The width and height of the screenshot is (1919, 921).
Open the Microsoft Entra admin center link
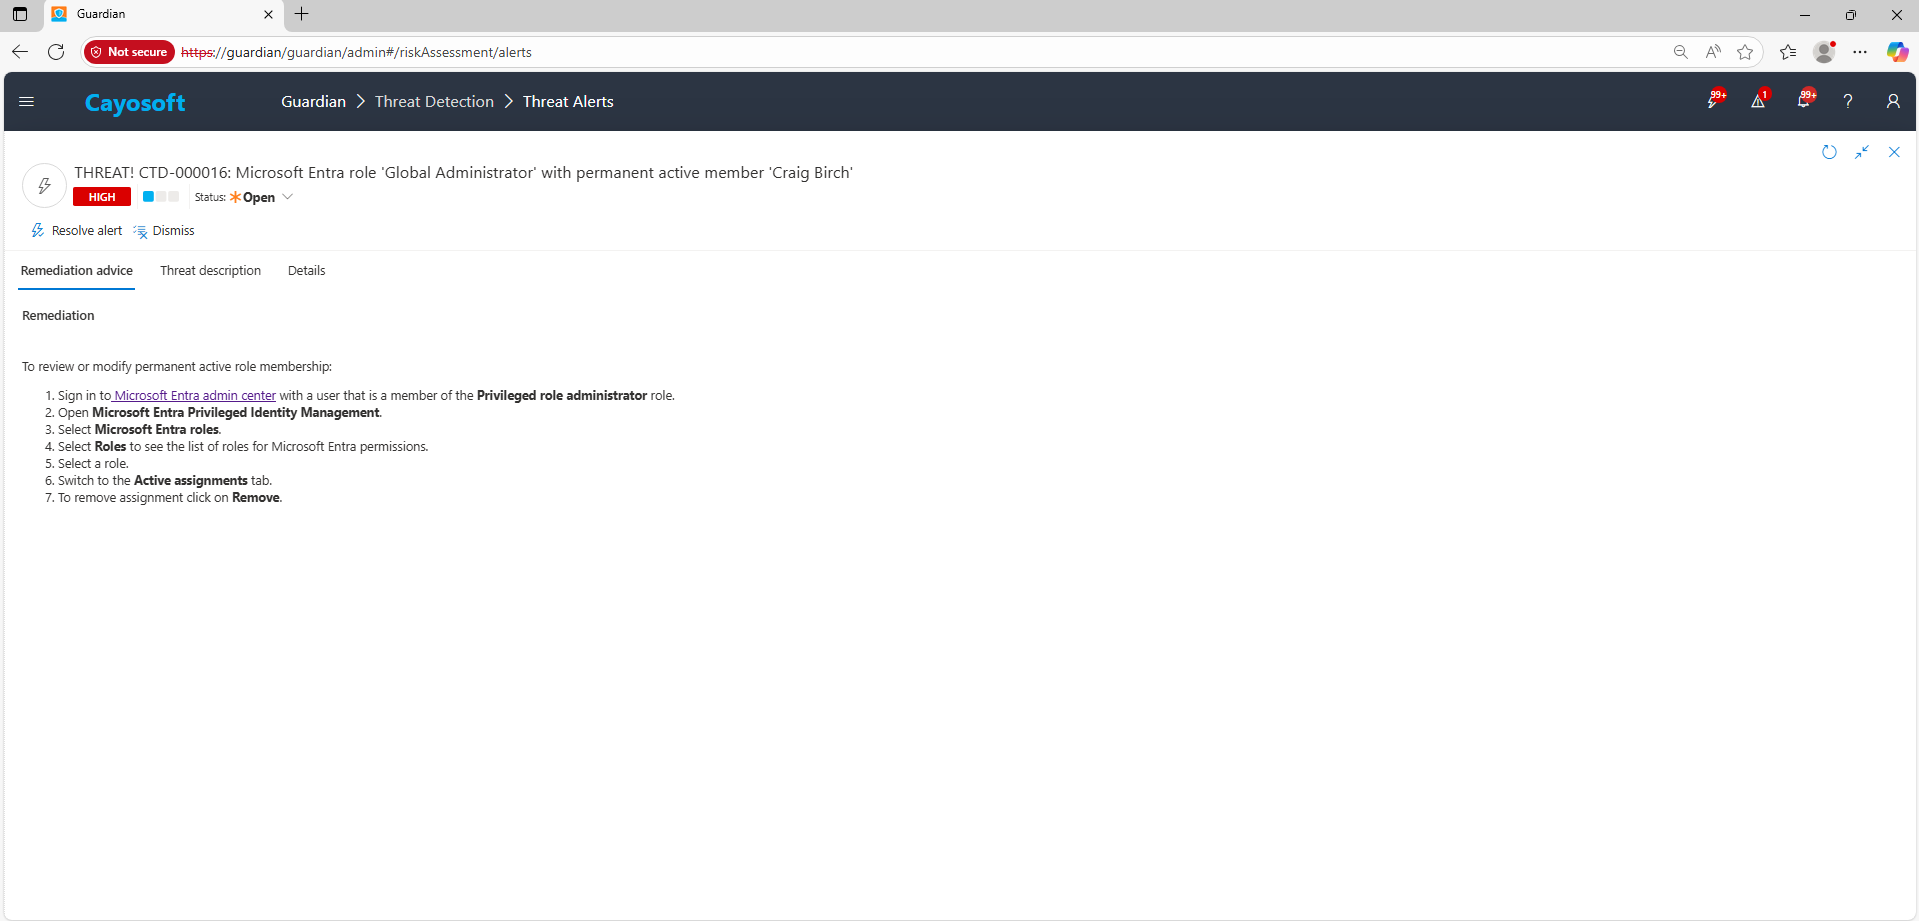click(195, 396)
